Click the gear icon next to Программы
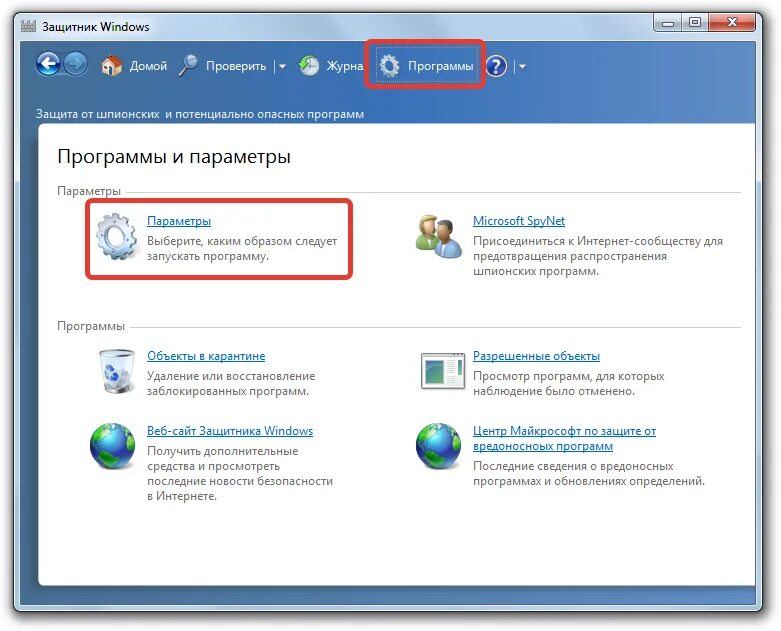Image resolution: width=781 pixels, height=631 pixels. click(390, 66)
